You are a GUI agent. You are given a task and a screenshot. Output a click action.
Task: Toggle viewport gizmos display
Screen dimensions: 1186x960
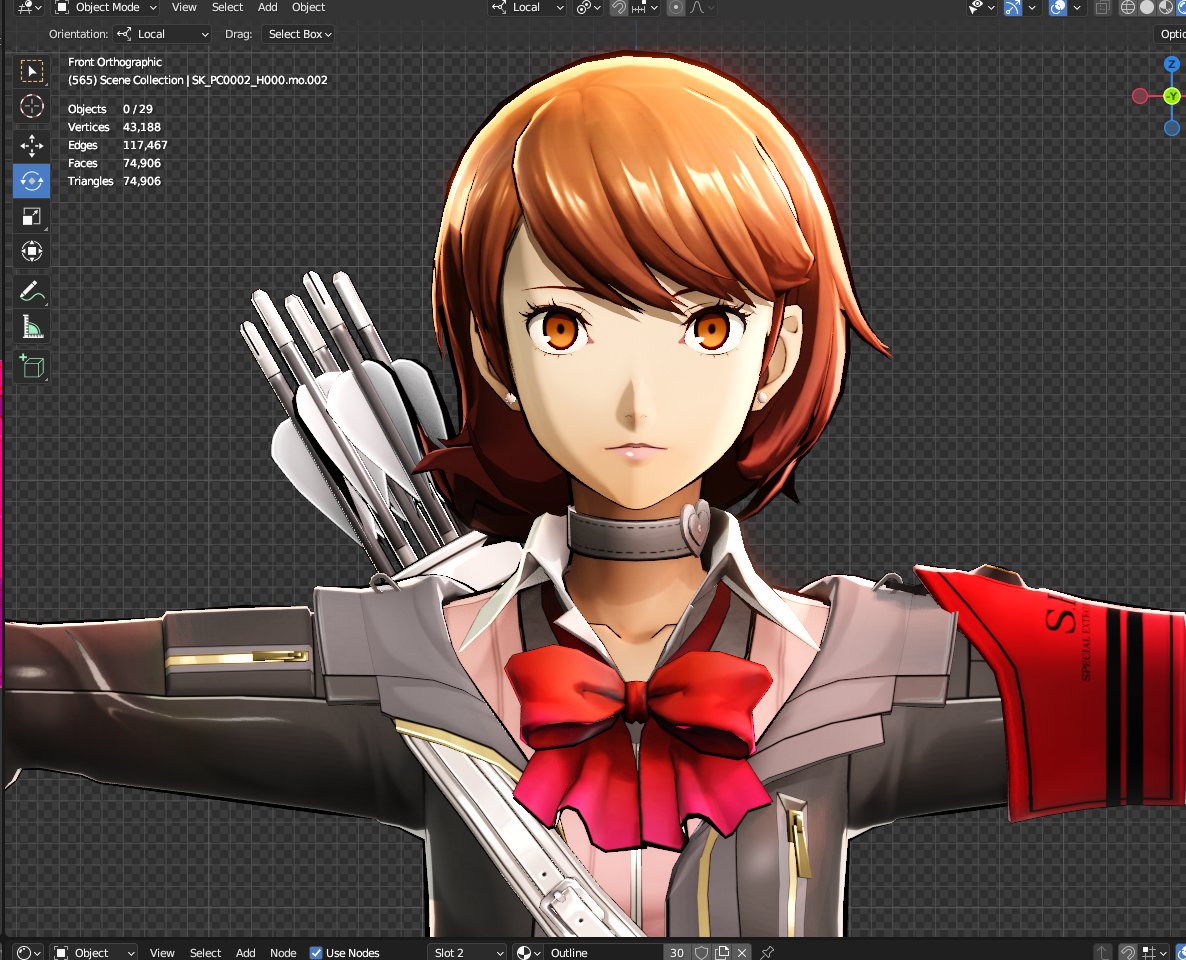1012,8
